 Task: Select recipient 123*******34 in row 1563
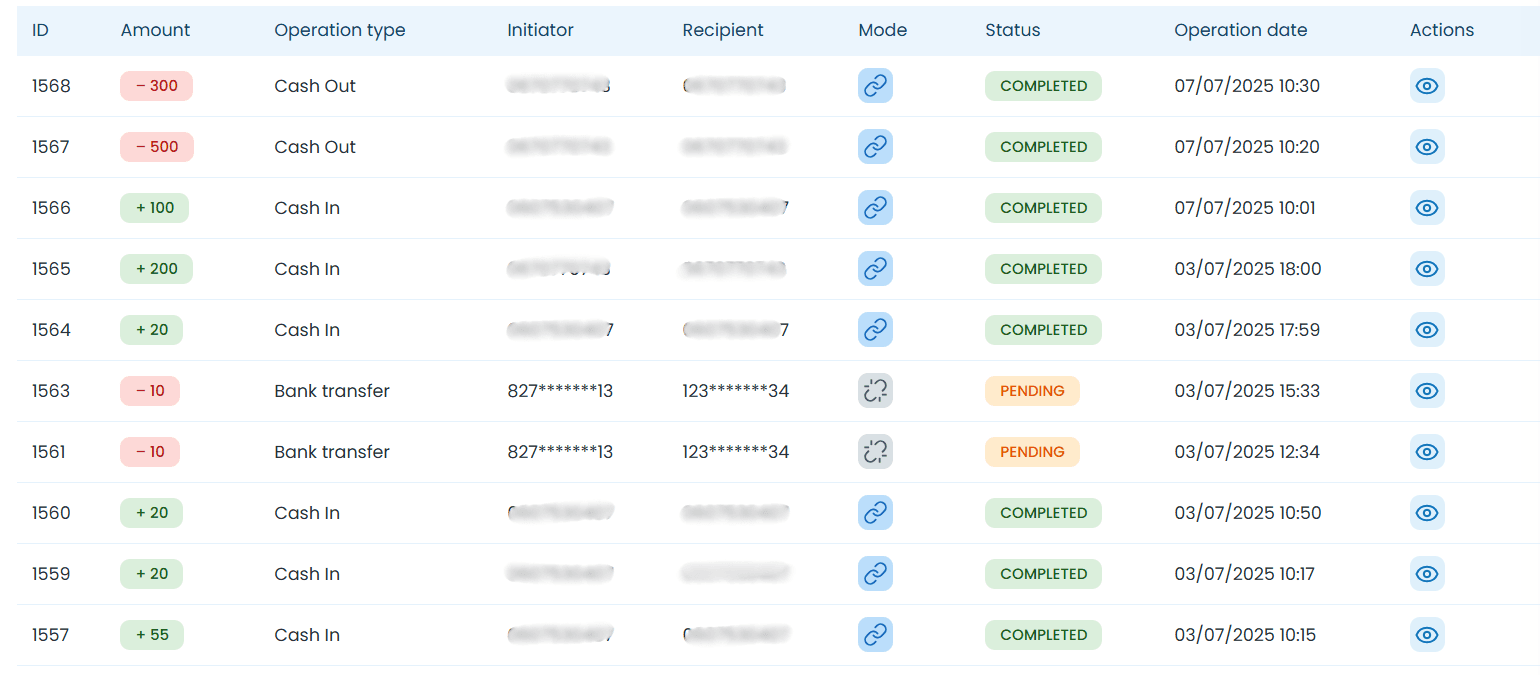point(735,391)
